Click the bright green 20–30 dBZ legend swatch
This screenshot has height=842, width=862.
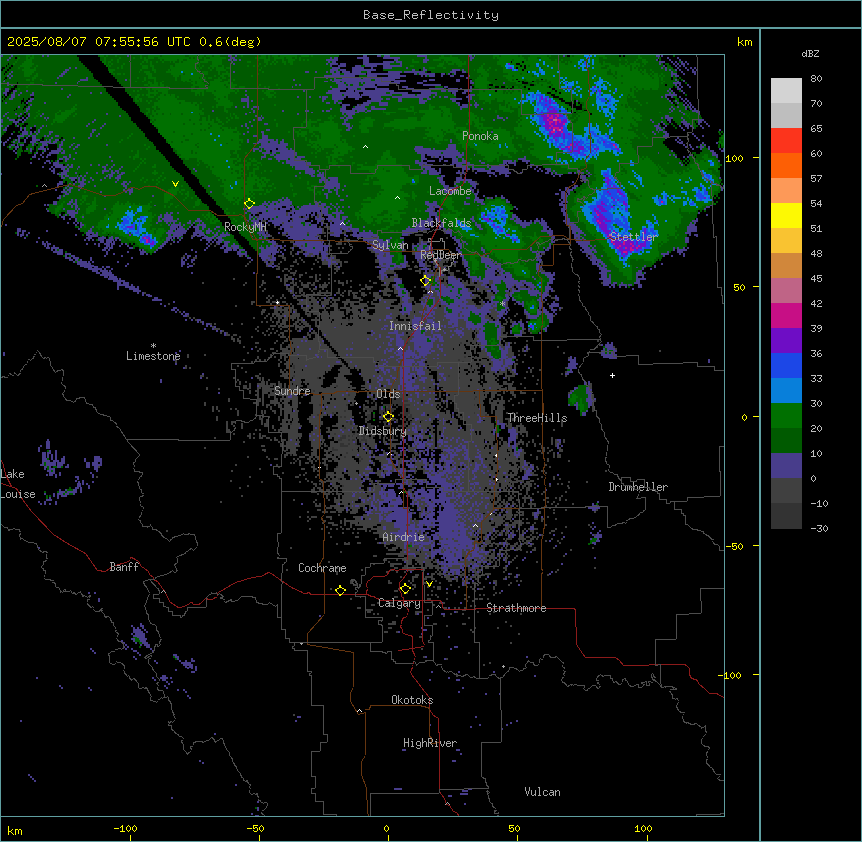786,416
